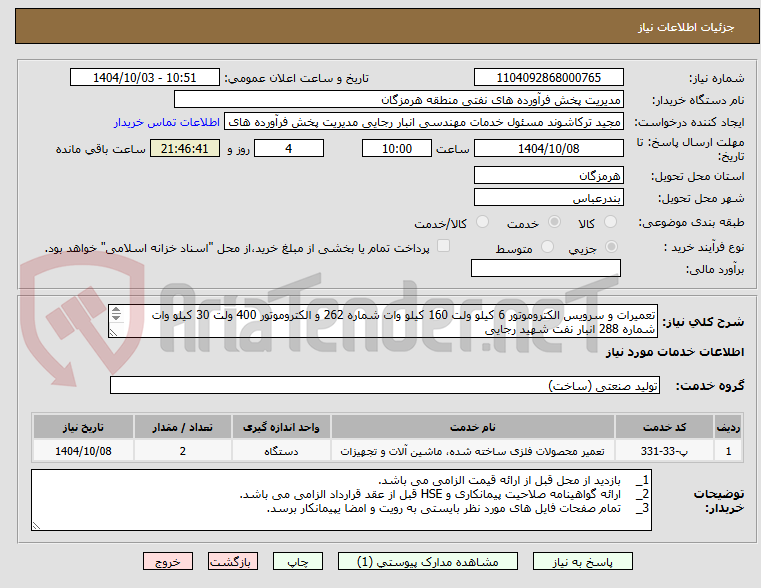Select the متوسط purchase type radio
The image size is (761, 588).
pos(547,246)
